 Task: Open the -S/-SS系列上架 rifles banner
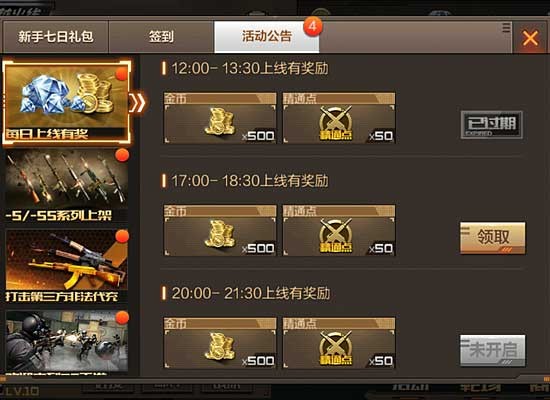tap(67, 186)
